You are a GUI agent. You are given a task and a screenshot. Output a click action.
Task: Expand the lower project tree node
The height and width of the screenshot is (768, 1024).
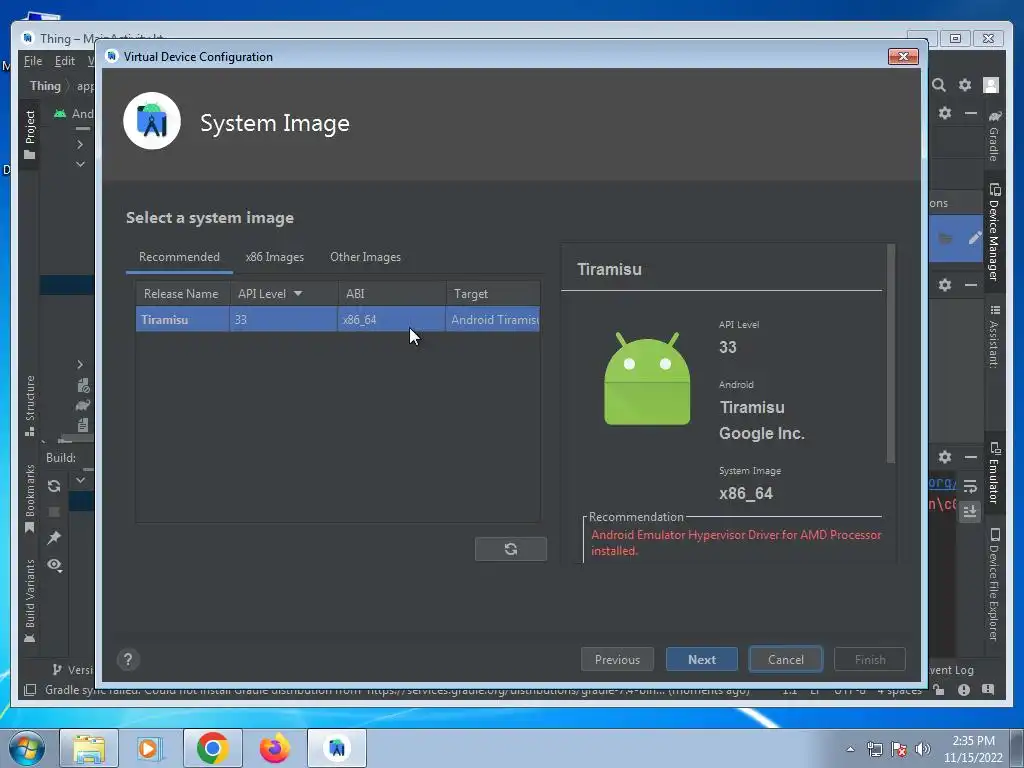pos(80,364)
